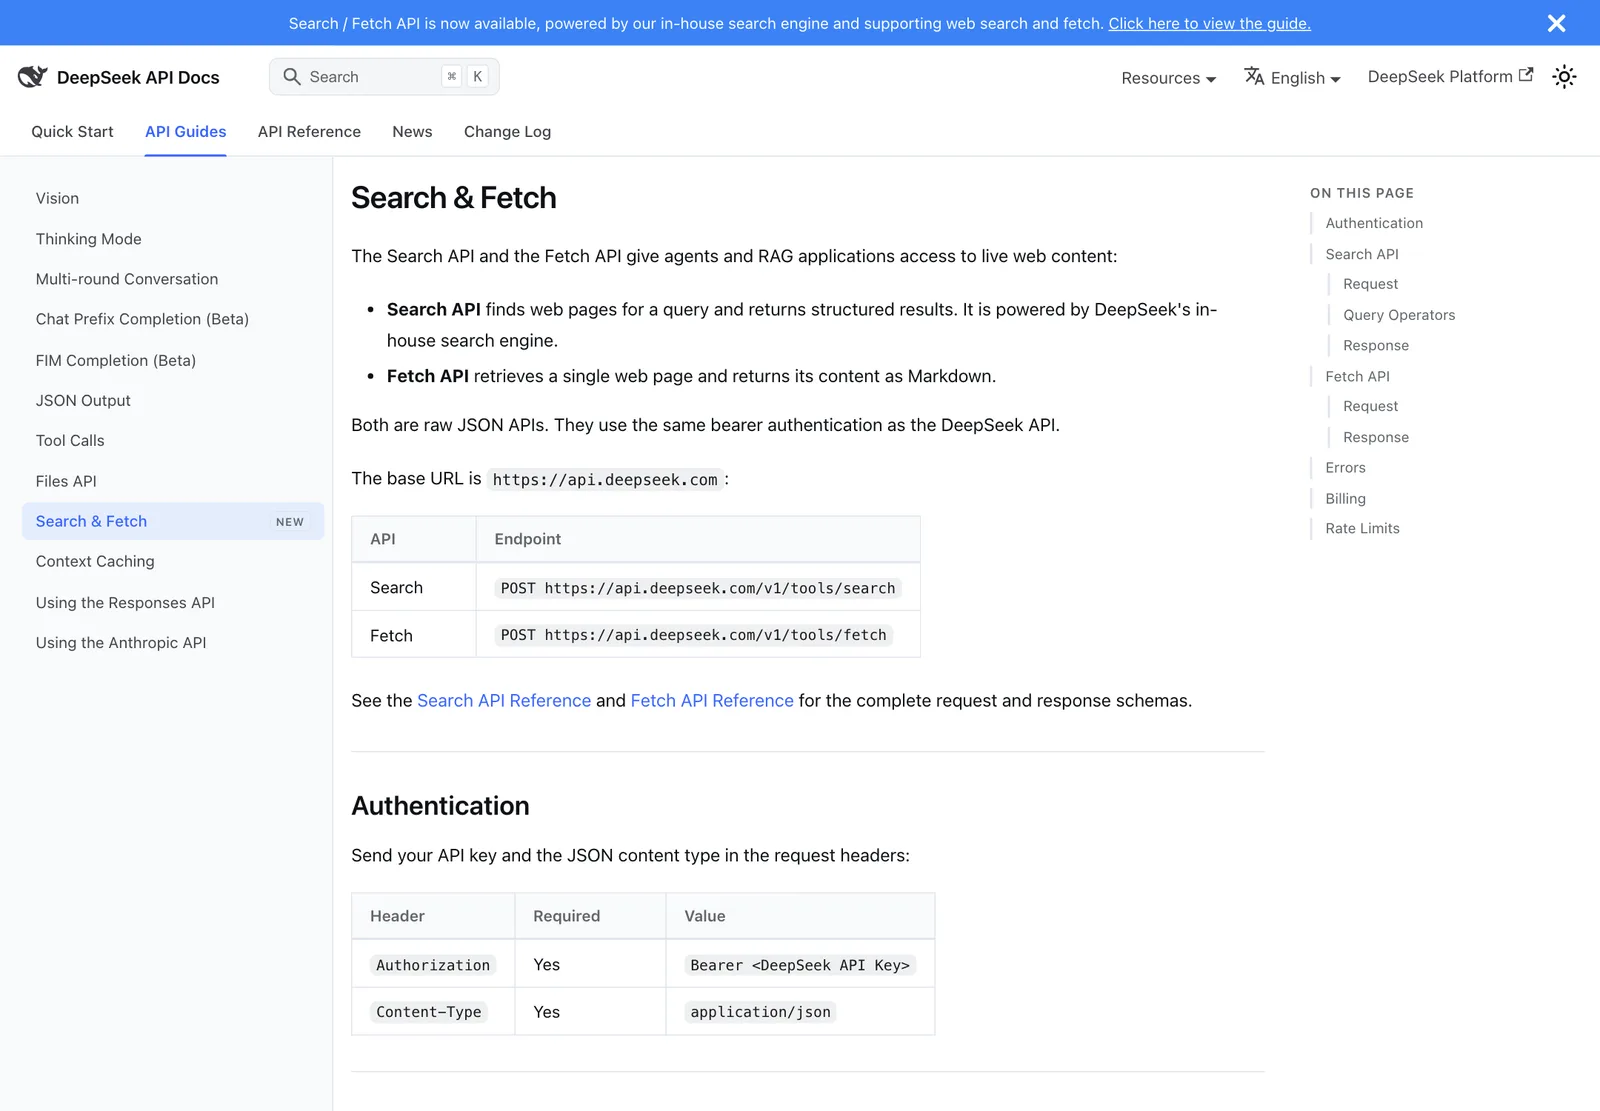Open Context Caching guide
This screenshot has height=1111, width=1600.
pyautogui.click(x=95, y=561)
